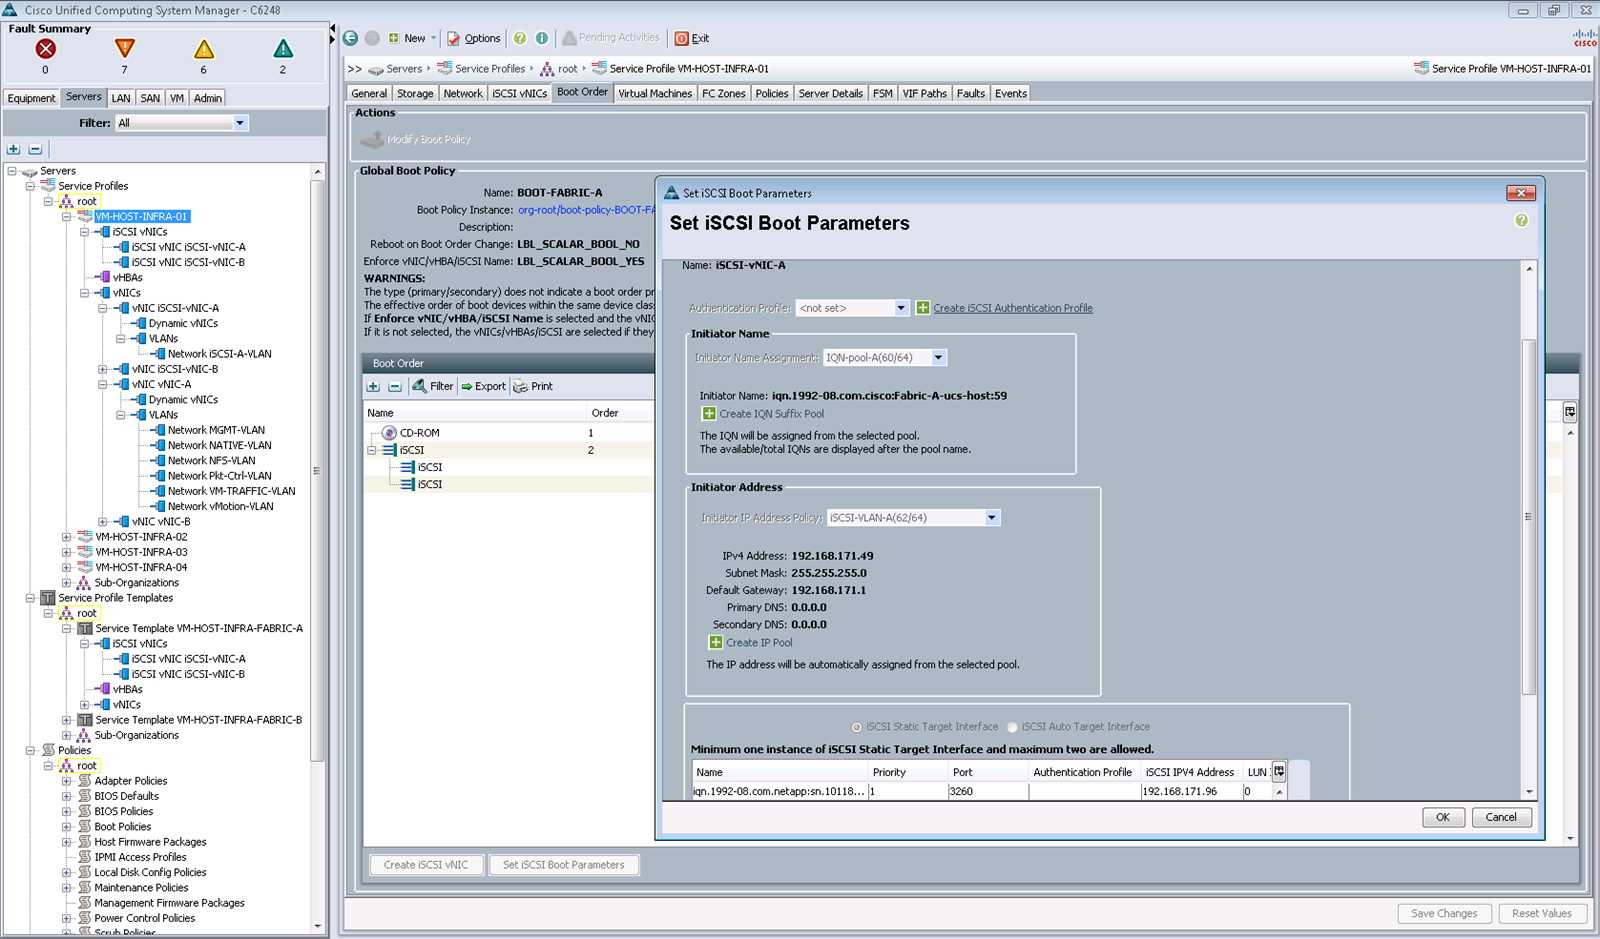Open the FSM tab
This screenshot has height=939, width=1600.
tap(881, 93)
